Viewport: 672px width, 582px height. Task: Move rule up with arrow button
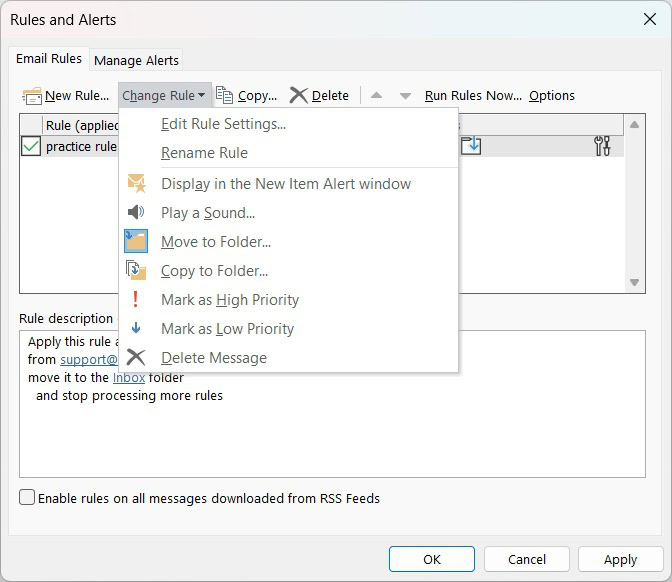(376, 96)
